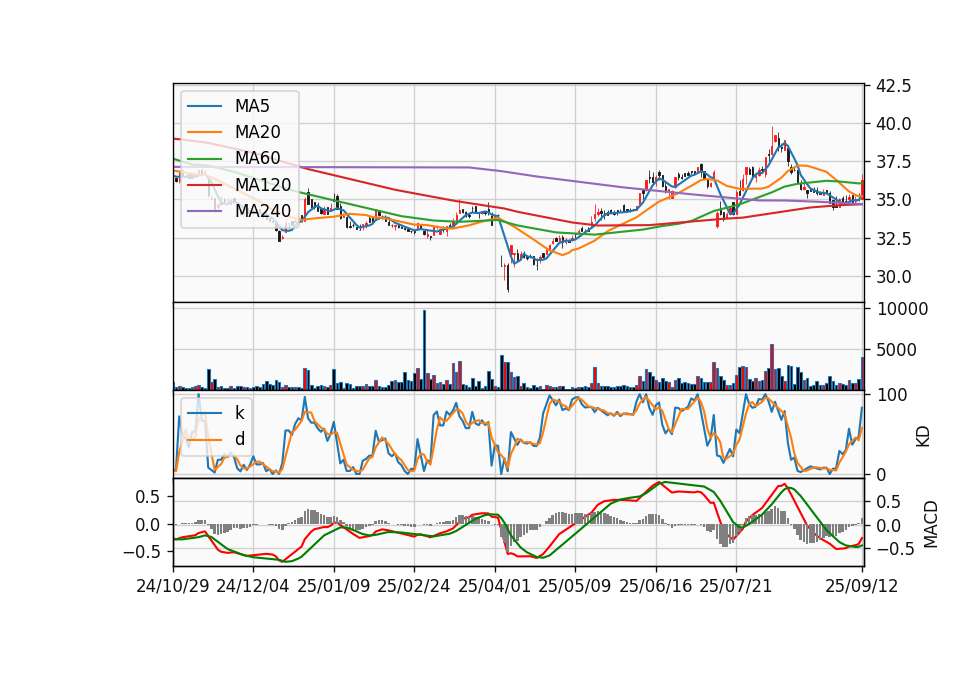
Task: Click the MA20 legend label
Action: [257, 132]
